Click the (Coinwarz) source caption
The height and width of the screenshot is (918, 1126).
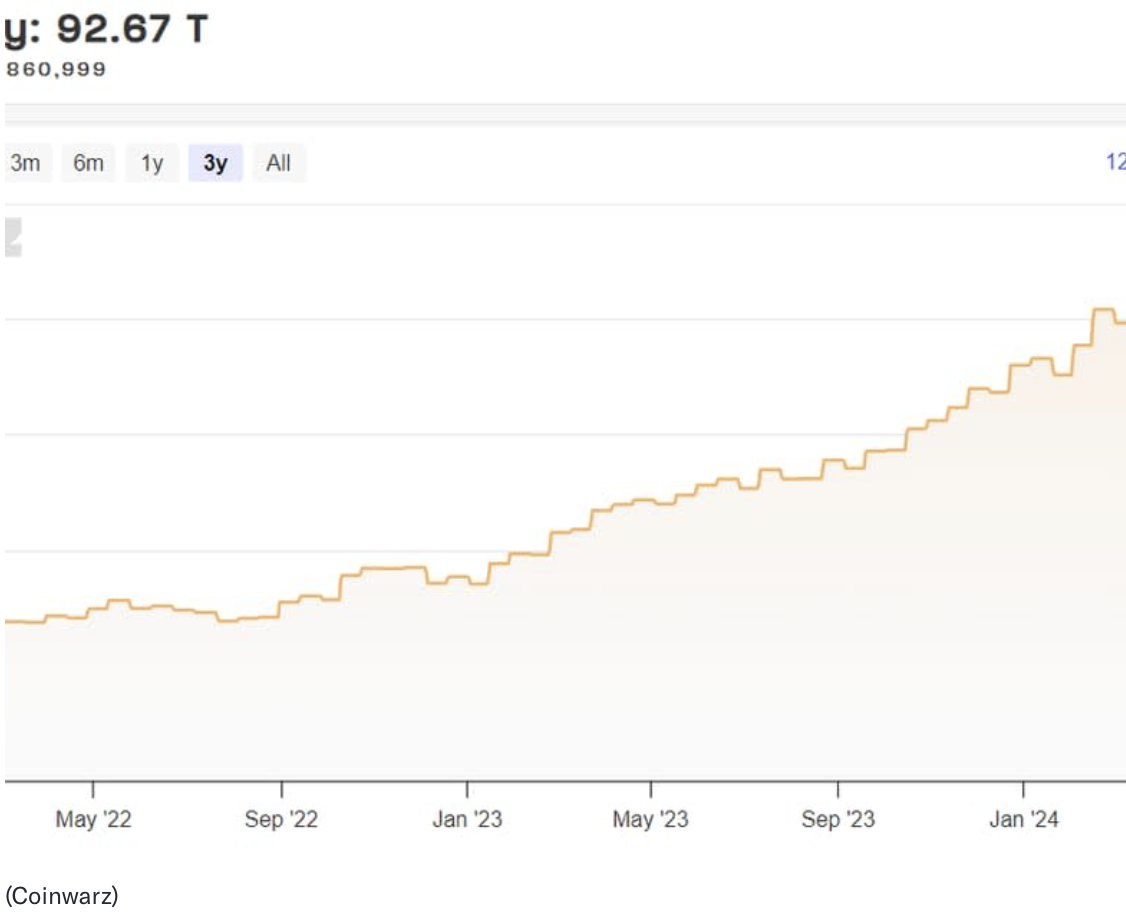point(61,895)
